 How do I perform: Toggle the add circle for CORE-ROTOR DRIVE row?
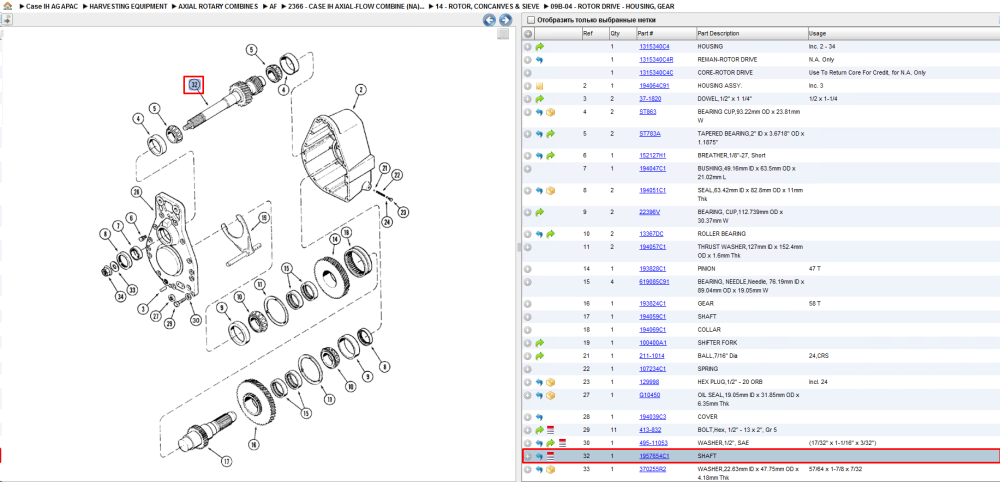(x=527, y=73)
